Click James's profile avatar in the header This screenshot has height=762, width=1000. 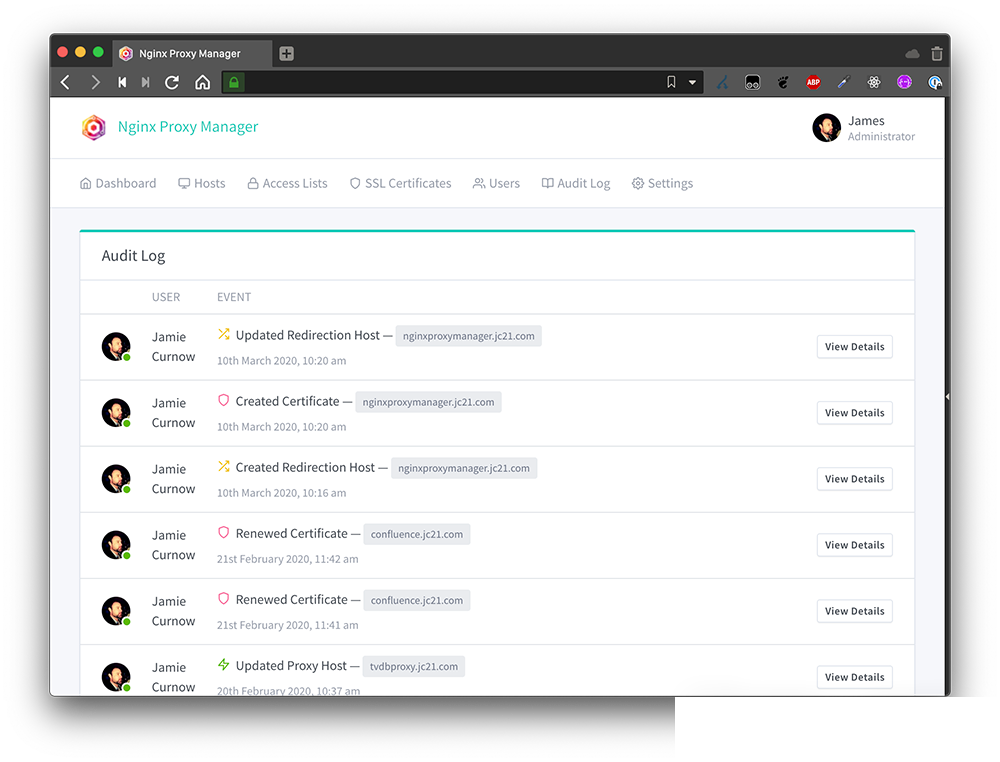pos(827,128)
